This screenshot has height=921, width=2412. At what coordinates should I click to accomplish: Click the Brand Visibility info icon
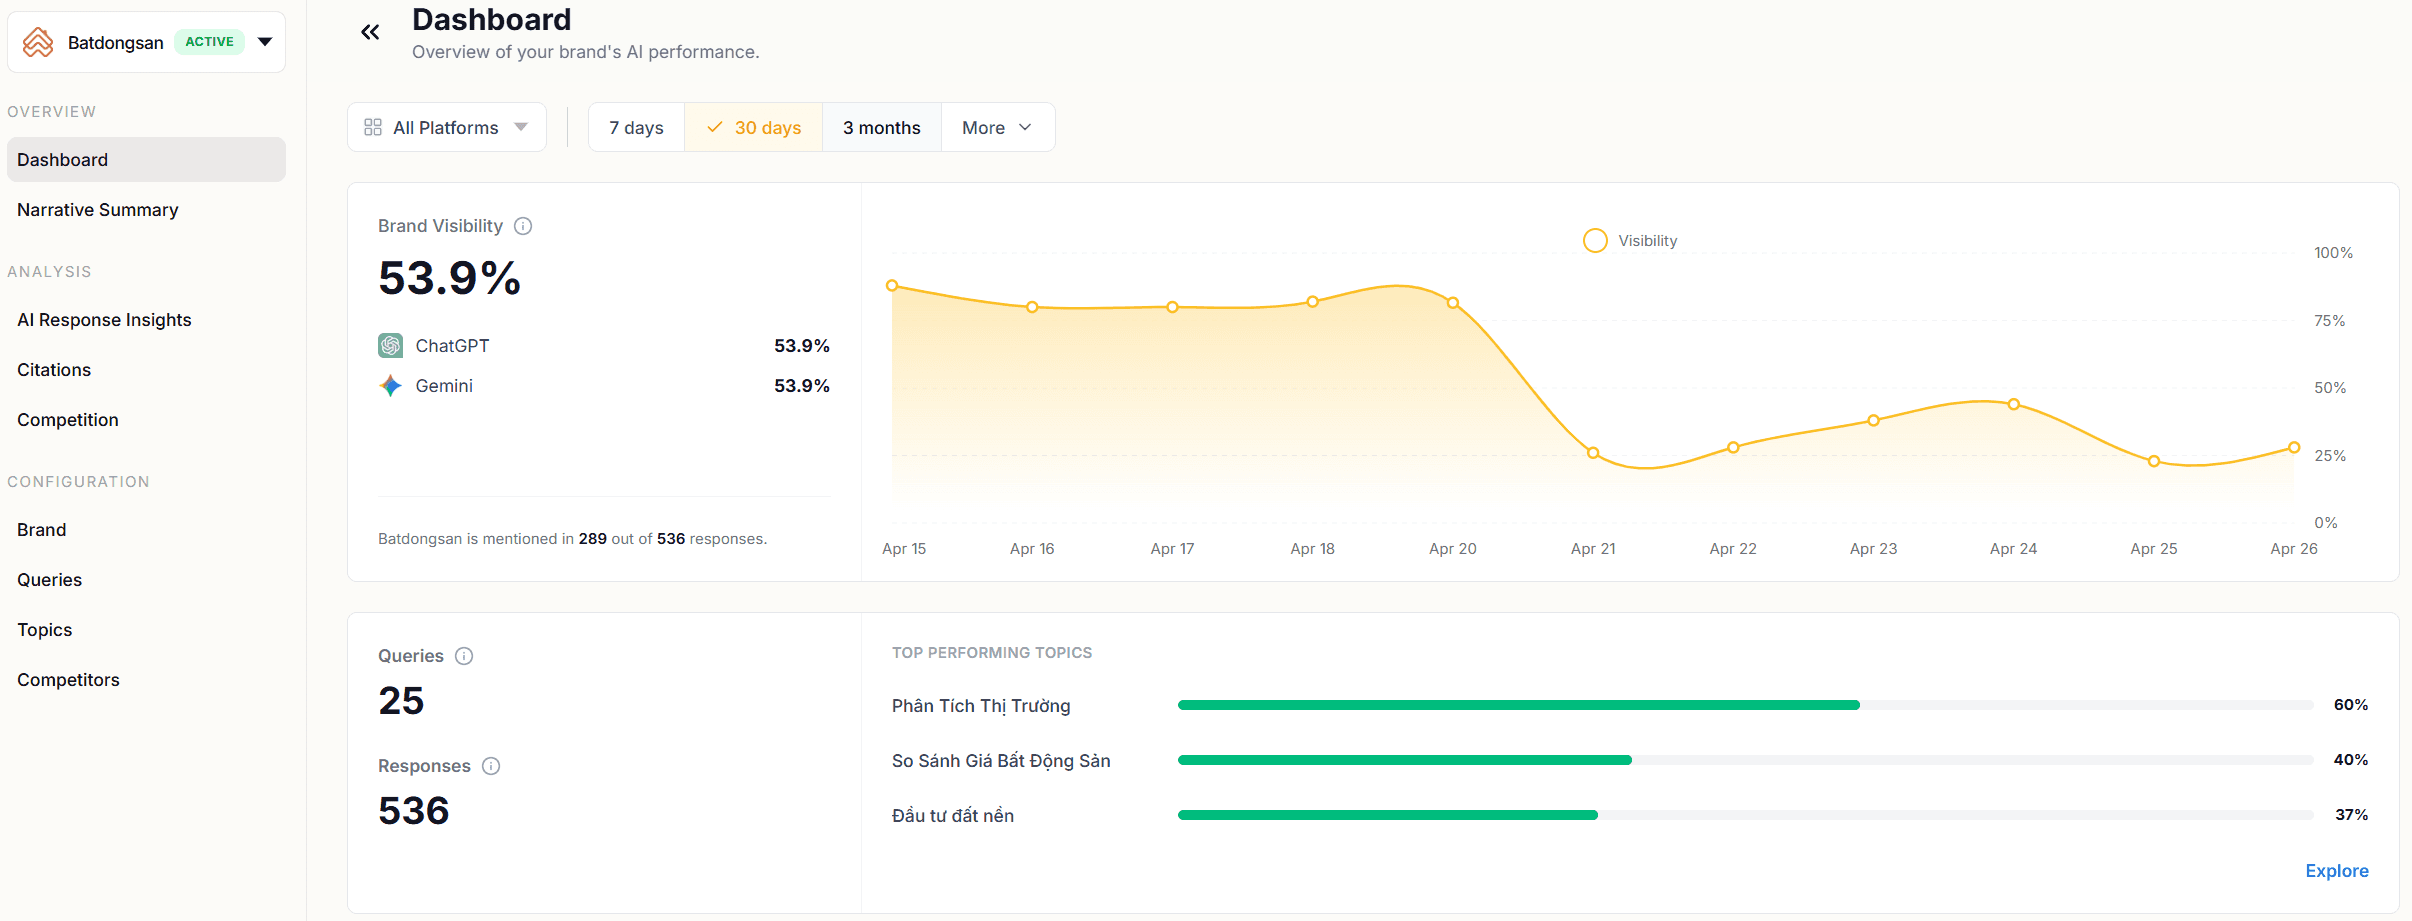[523, 226]
